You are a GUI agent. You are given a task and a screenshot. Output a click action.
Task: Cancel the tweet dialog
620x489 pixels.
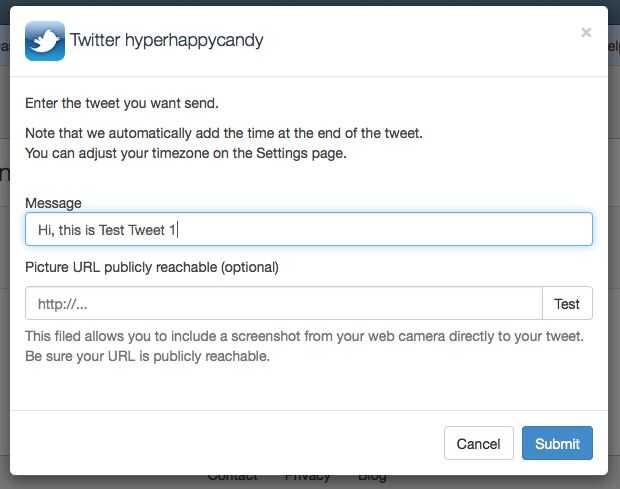478,443
